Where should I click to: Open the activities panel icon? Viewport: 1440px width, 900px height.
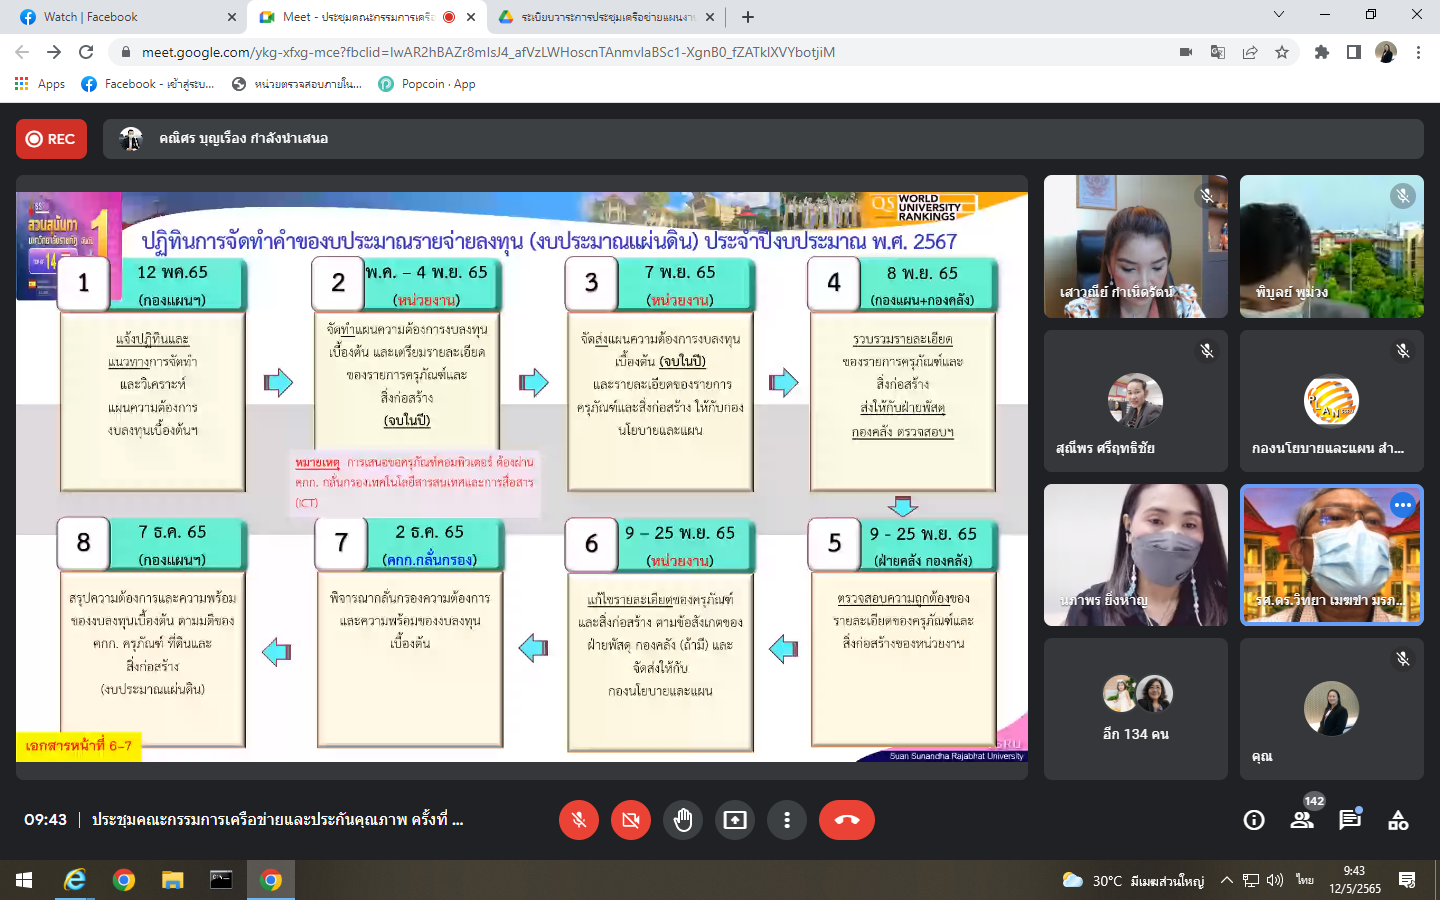1398,820
